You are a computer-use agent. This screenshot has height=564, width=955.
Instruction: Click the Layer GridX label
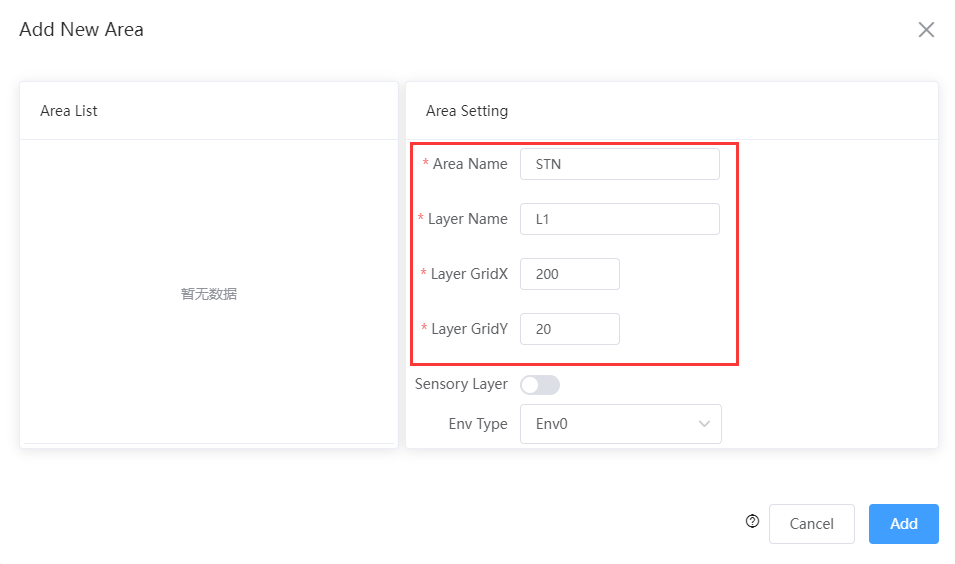point(469,274)
